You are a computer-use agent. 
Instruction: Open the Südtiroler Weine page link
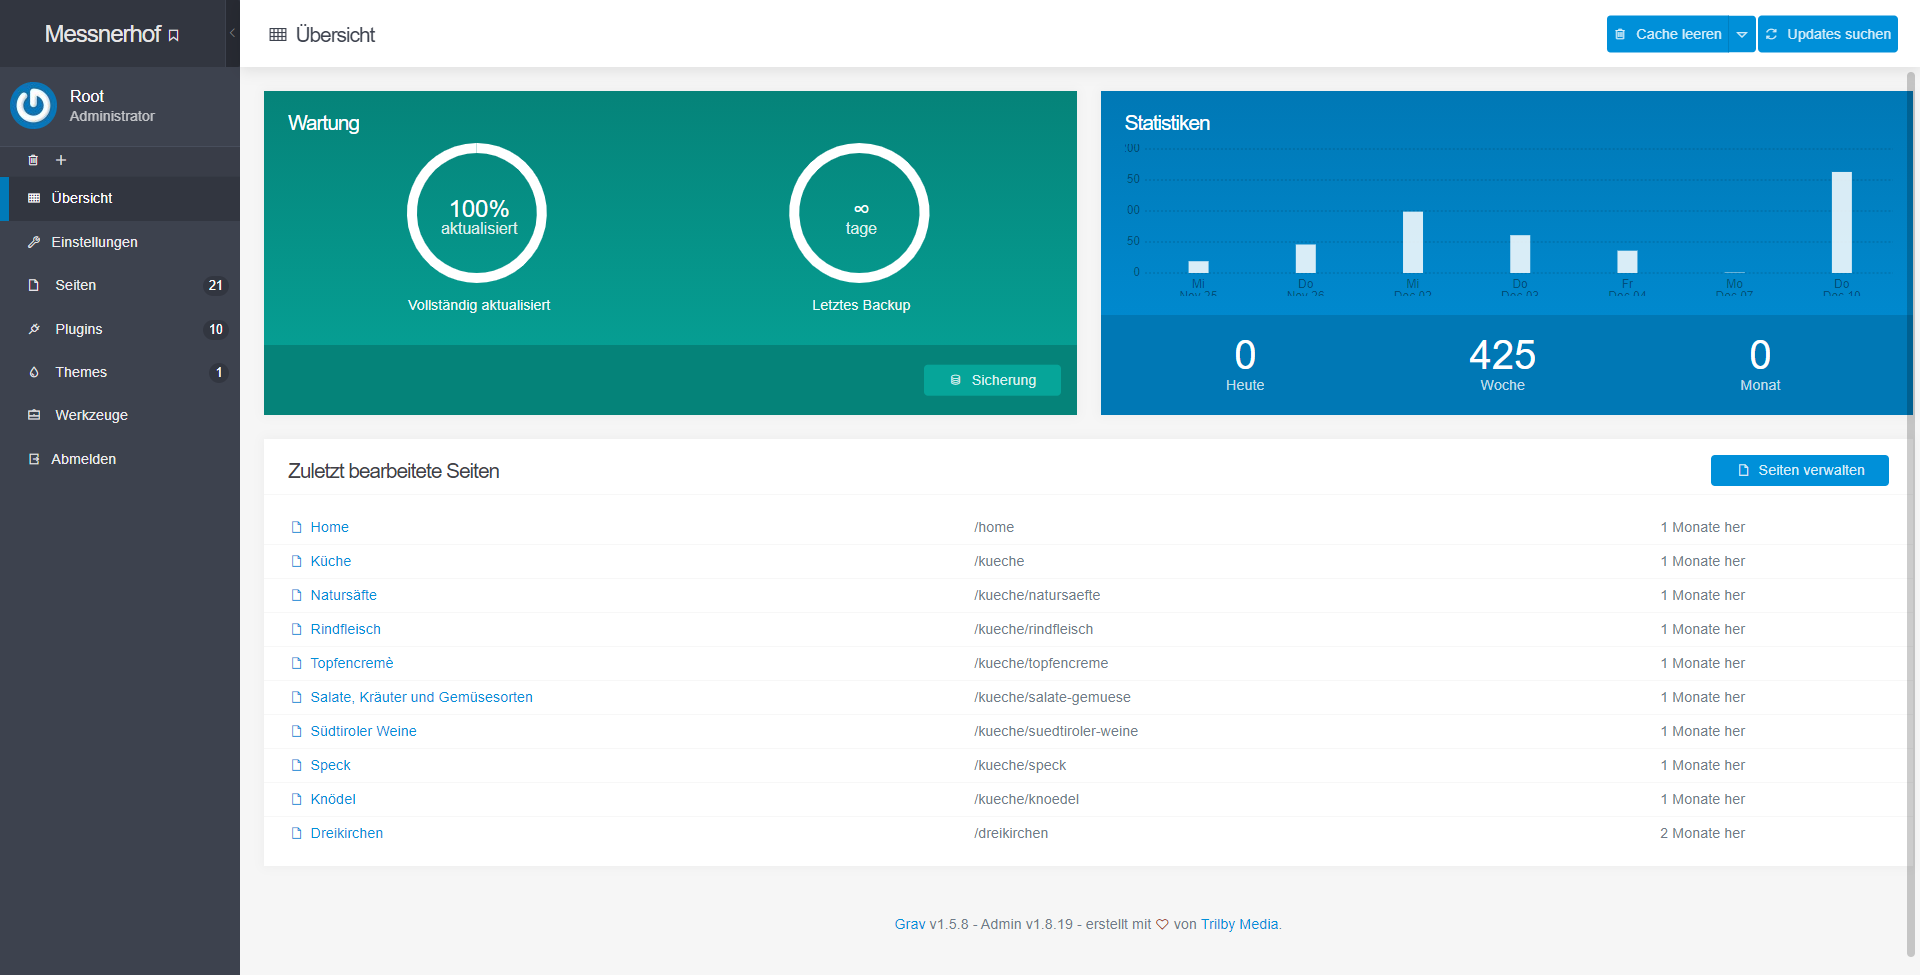[x=363, y=731]
